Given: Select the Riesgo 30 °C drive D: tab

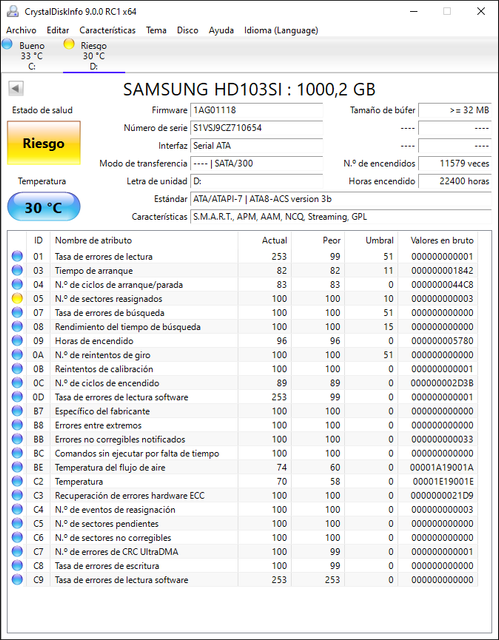Looking at the screenshot, I should click(x=94, y=56).
